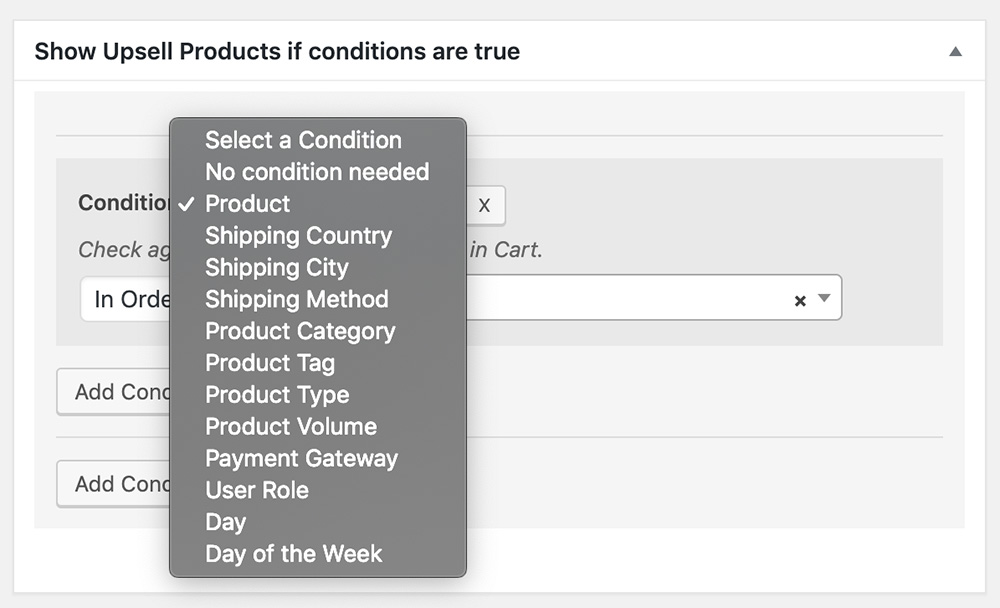The width and height of the screenshot is (1000, 608).
Task: Select "Product" from the condition list
Action: point(247,204)
